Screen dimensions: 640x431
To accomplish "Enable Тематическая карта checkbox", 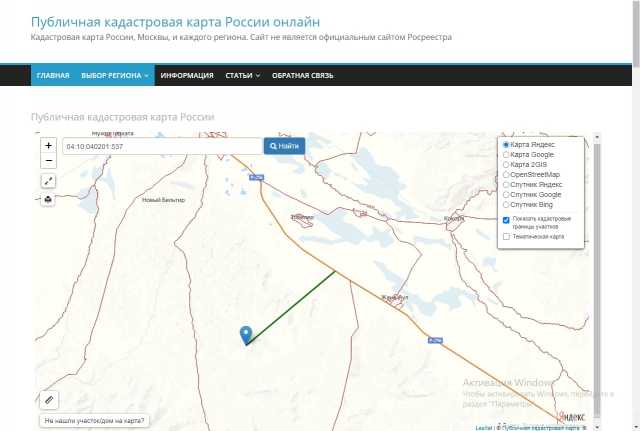I will pos(506,237).
